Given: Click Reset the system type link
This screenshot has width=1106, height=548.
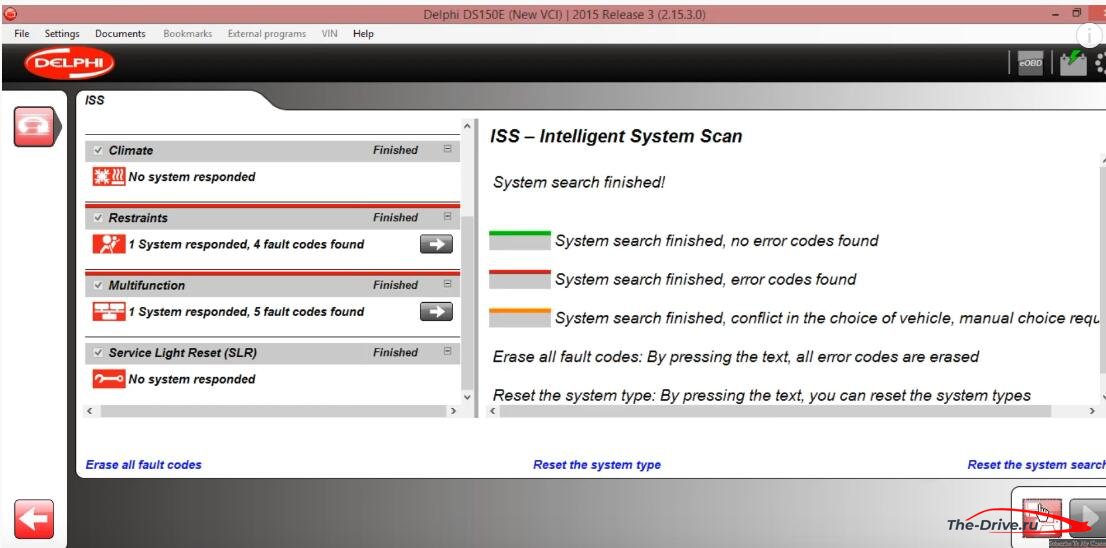Looking at the screenshot, I should coord(597,465).
